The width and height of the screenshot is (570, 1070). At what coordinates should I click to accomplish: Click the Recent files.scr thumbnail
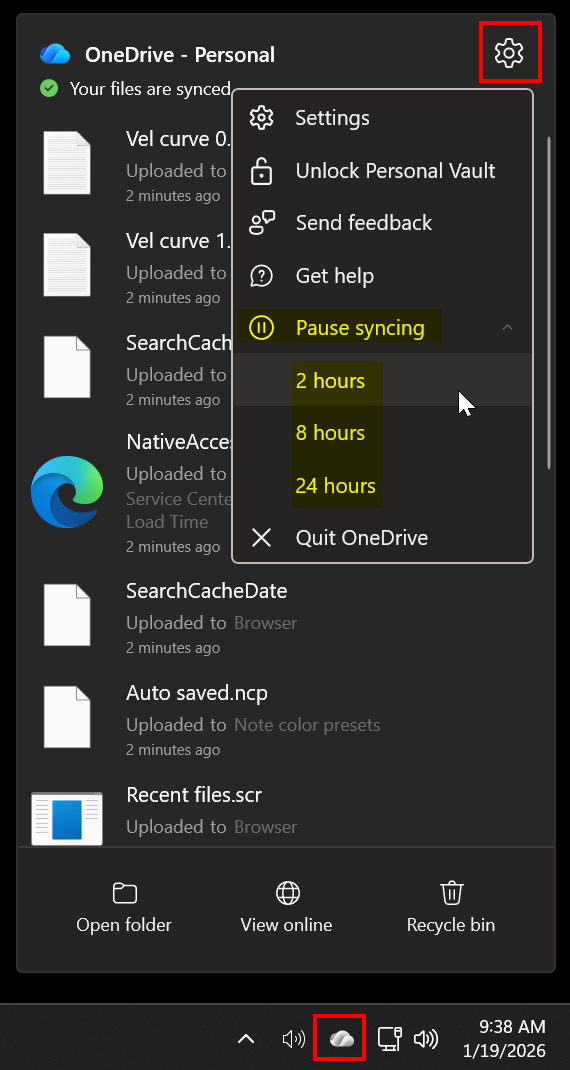(x=67, y=819)
